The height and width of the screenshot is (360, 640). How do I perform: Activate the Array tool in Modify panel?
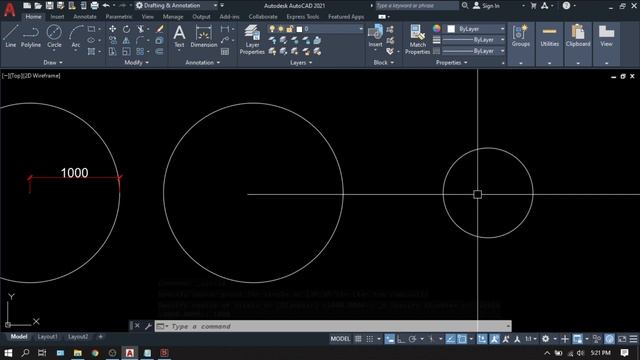pos(140,52)
